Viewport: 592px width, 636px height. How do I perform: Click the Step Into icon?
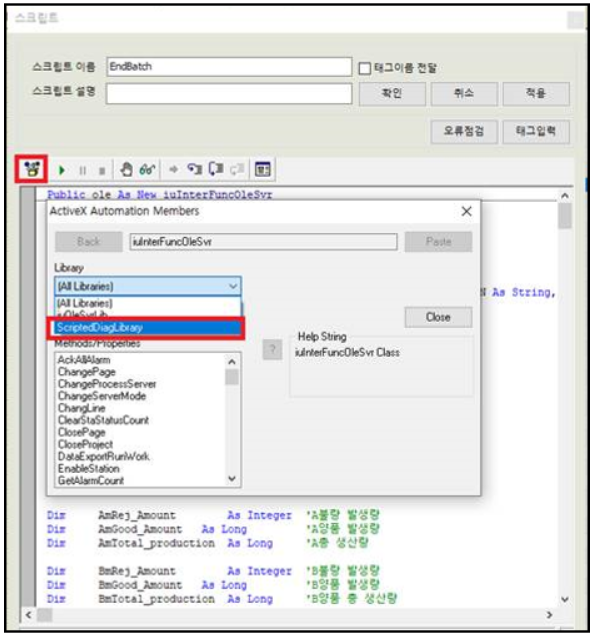coord(194,169)
